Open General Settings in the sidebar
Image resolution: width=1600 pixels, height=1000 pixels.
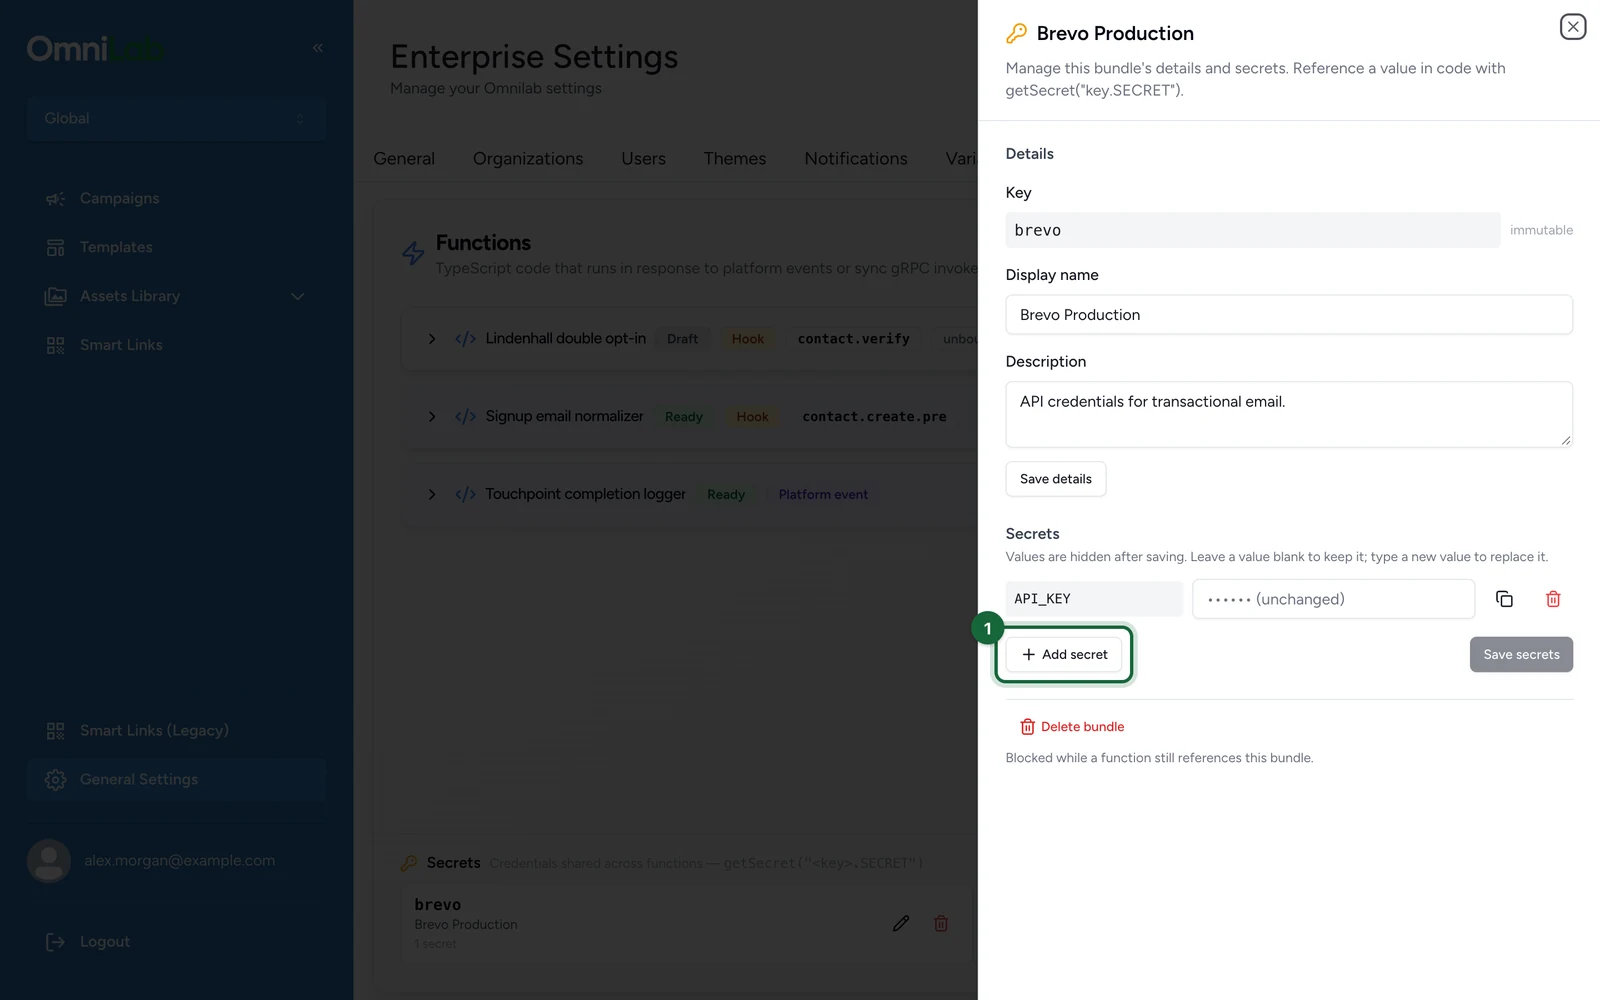tap(176, 780)
